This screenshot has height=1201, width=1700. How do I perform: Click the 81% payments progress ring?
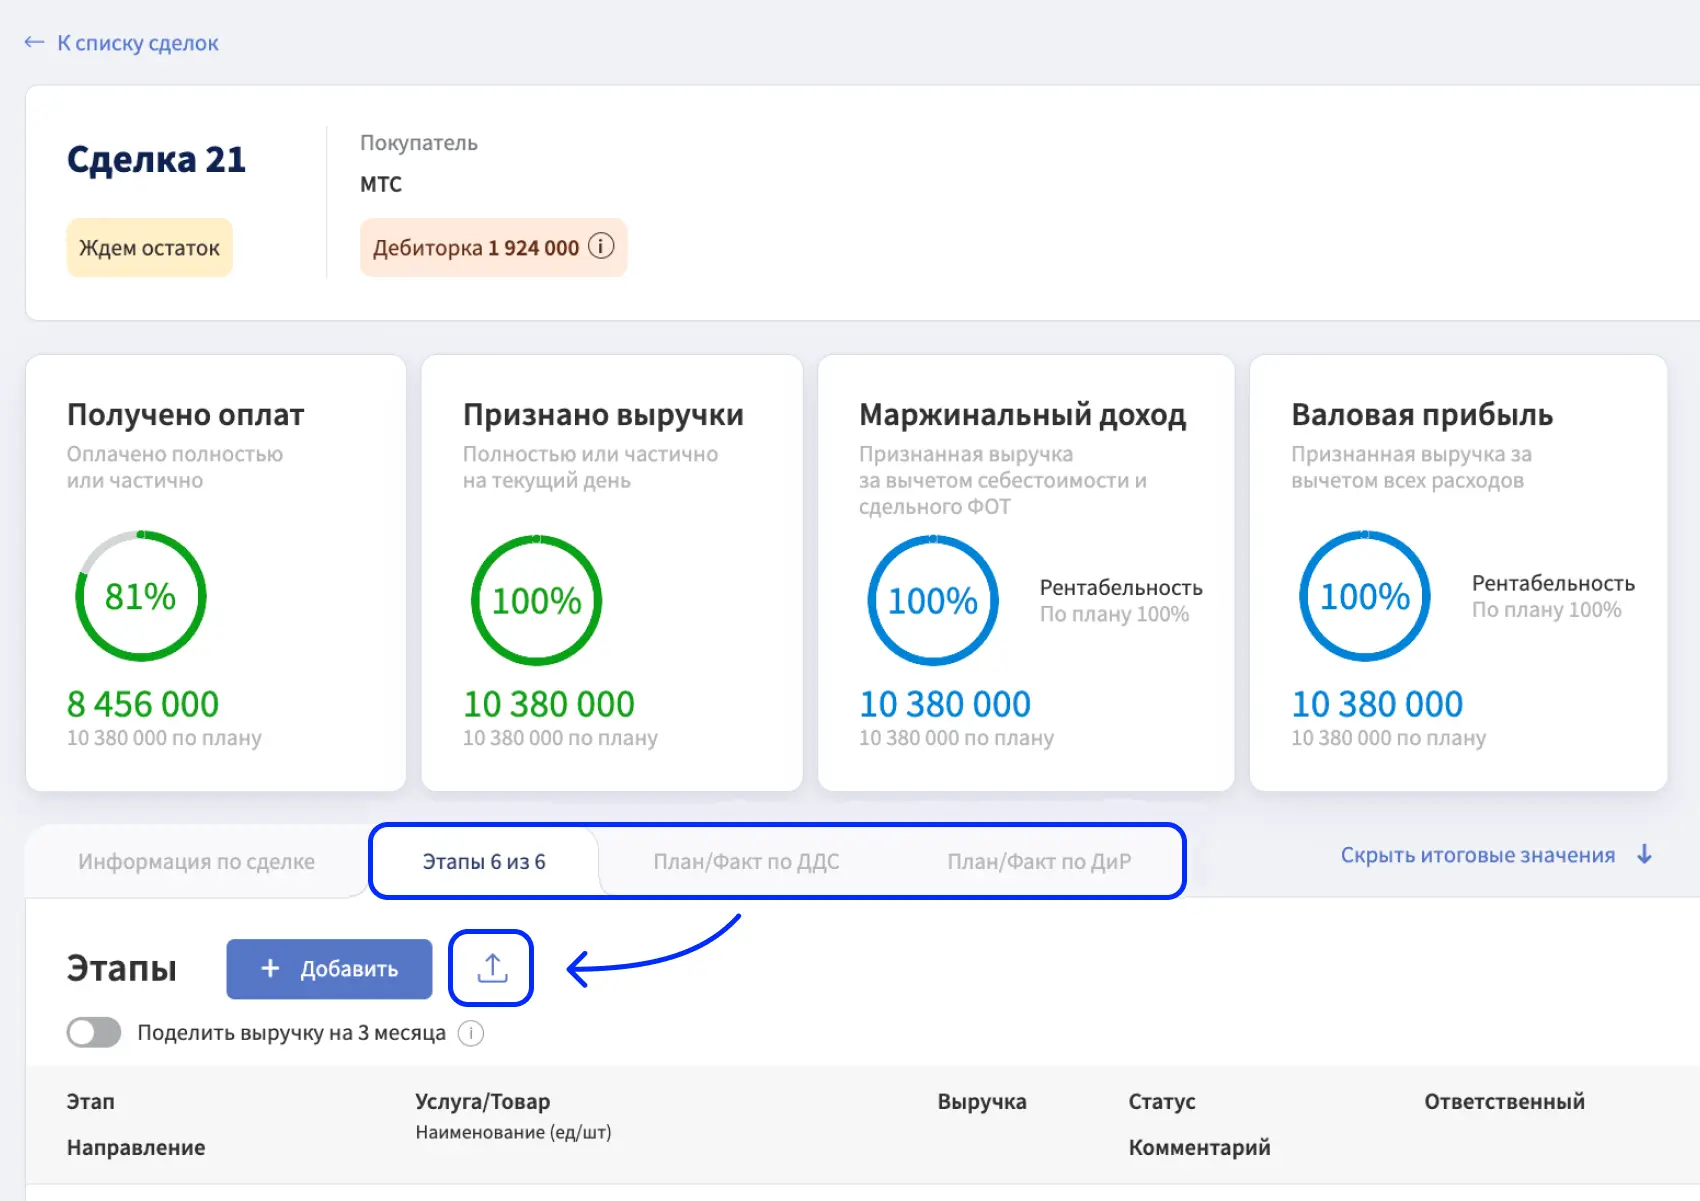coord(141,596)
